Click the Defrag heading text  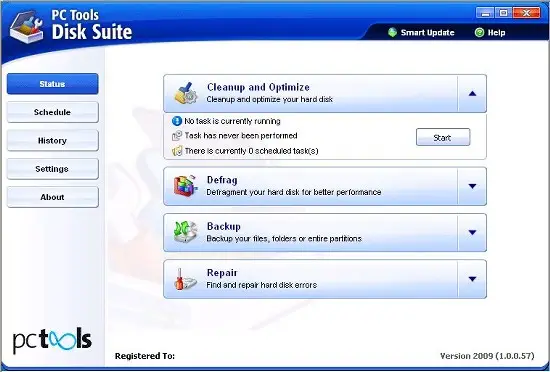coord(222,180)
